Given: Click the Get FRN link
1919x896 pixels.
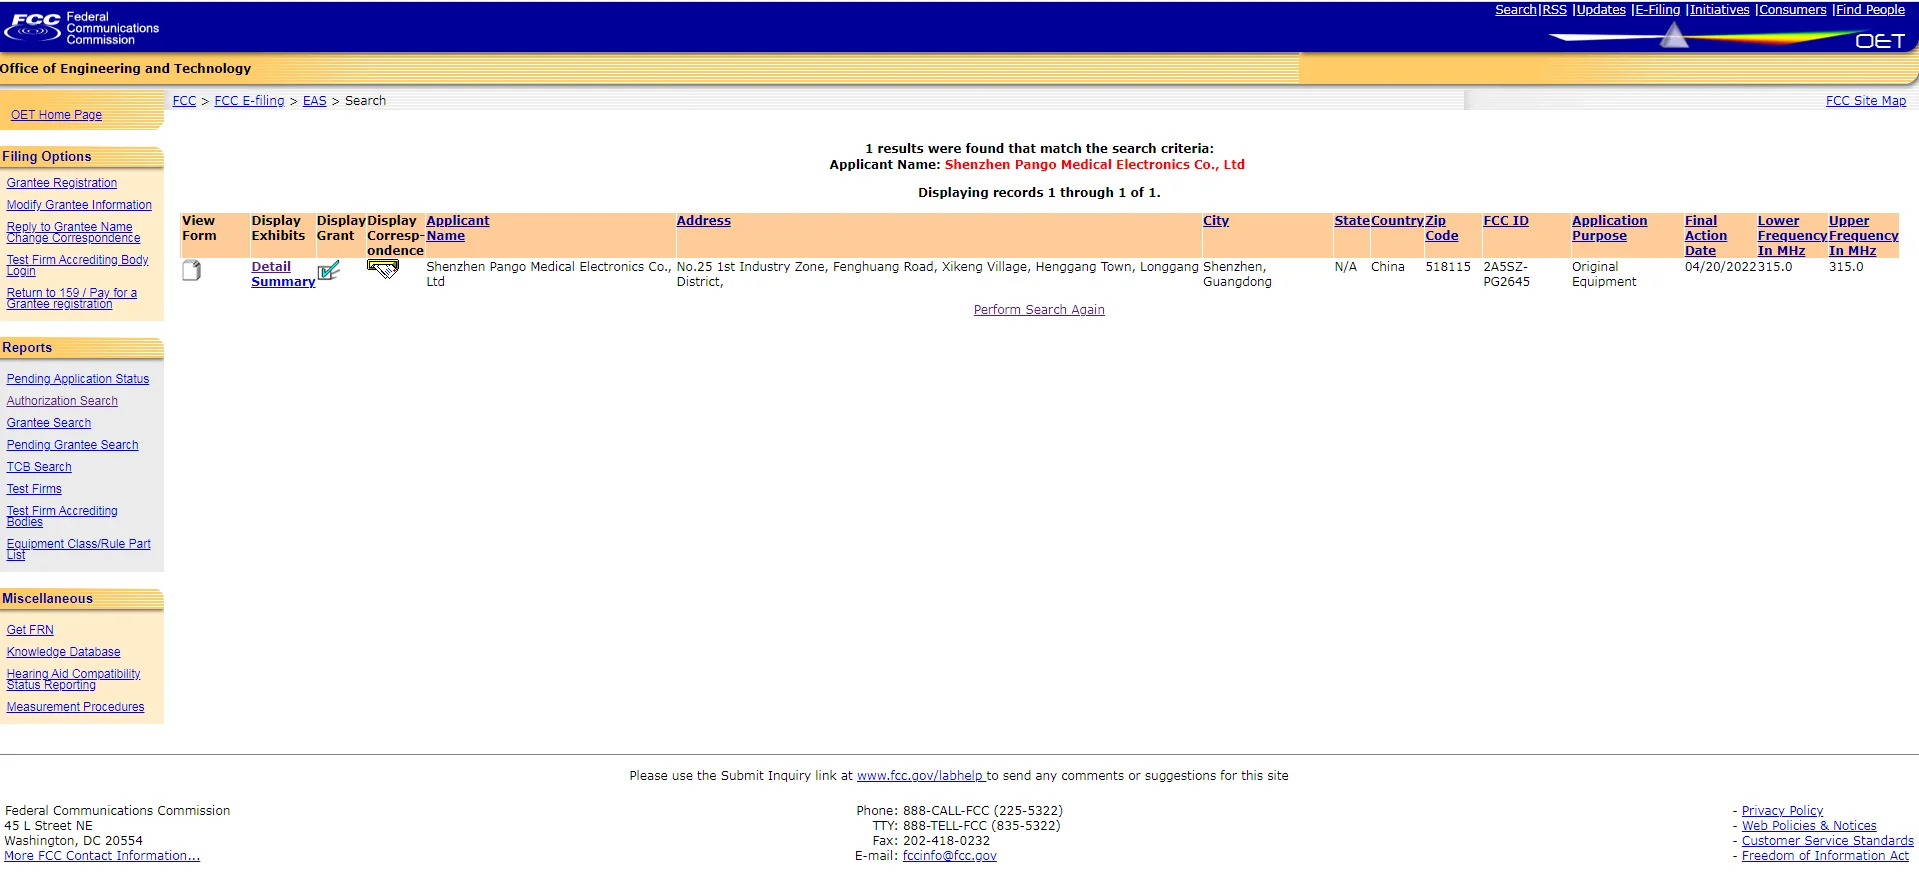Looking at the screenshot, I should [x=30, y=630].
